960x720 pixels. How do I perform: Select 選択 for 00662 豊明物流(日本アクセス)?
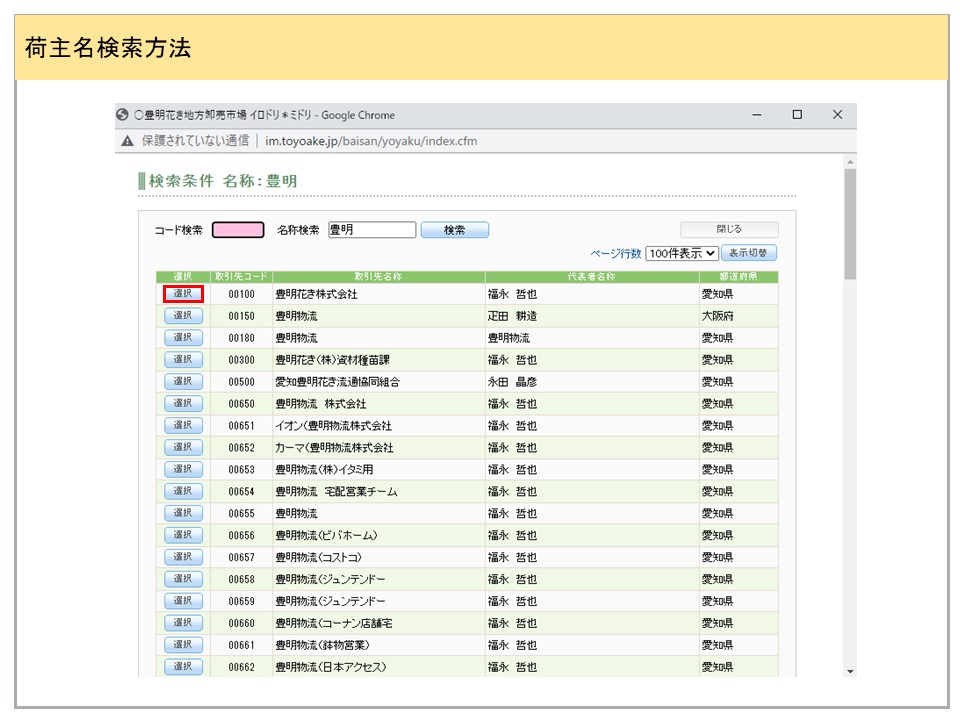(183, 667)
